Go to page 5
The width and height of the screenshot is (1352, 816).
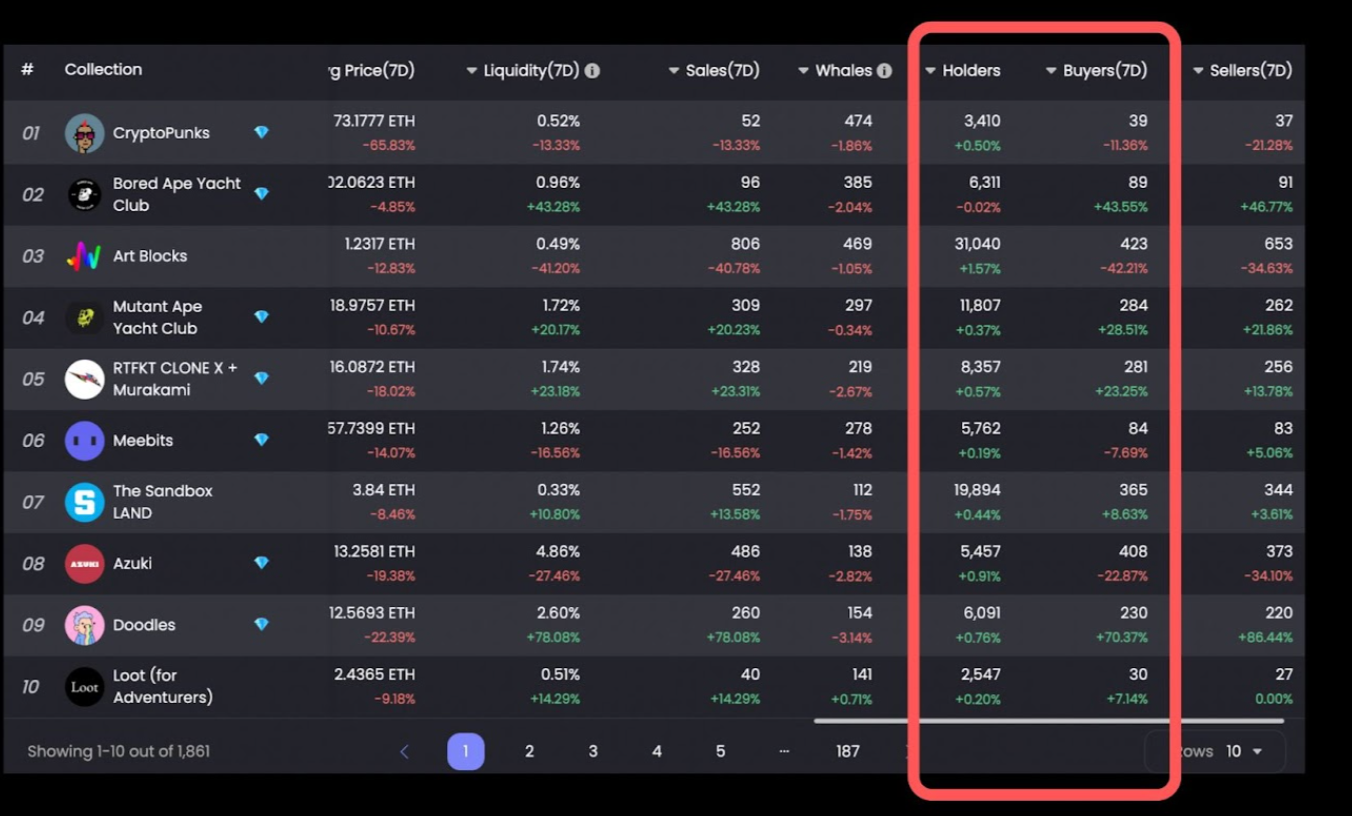coord(720,751)
